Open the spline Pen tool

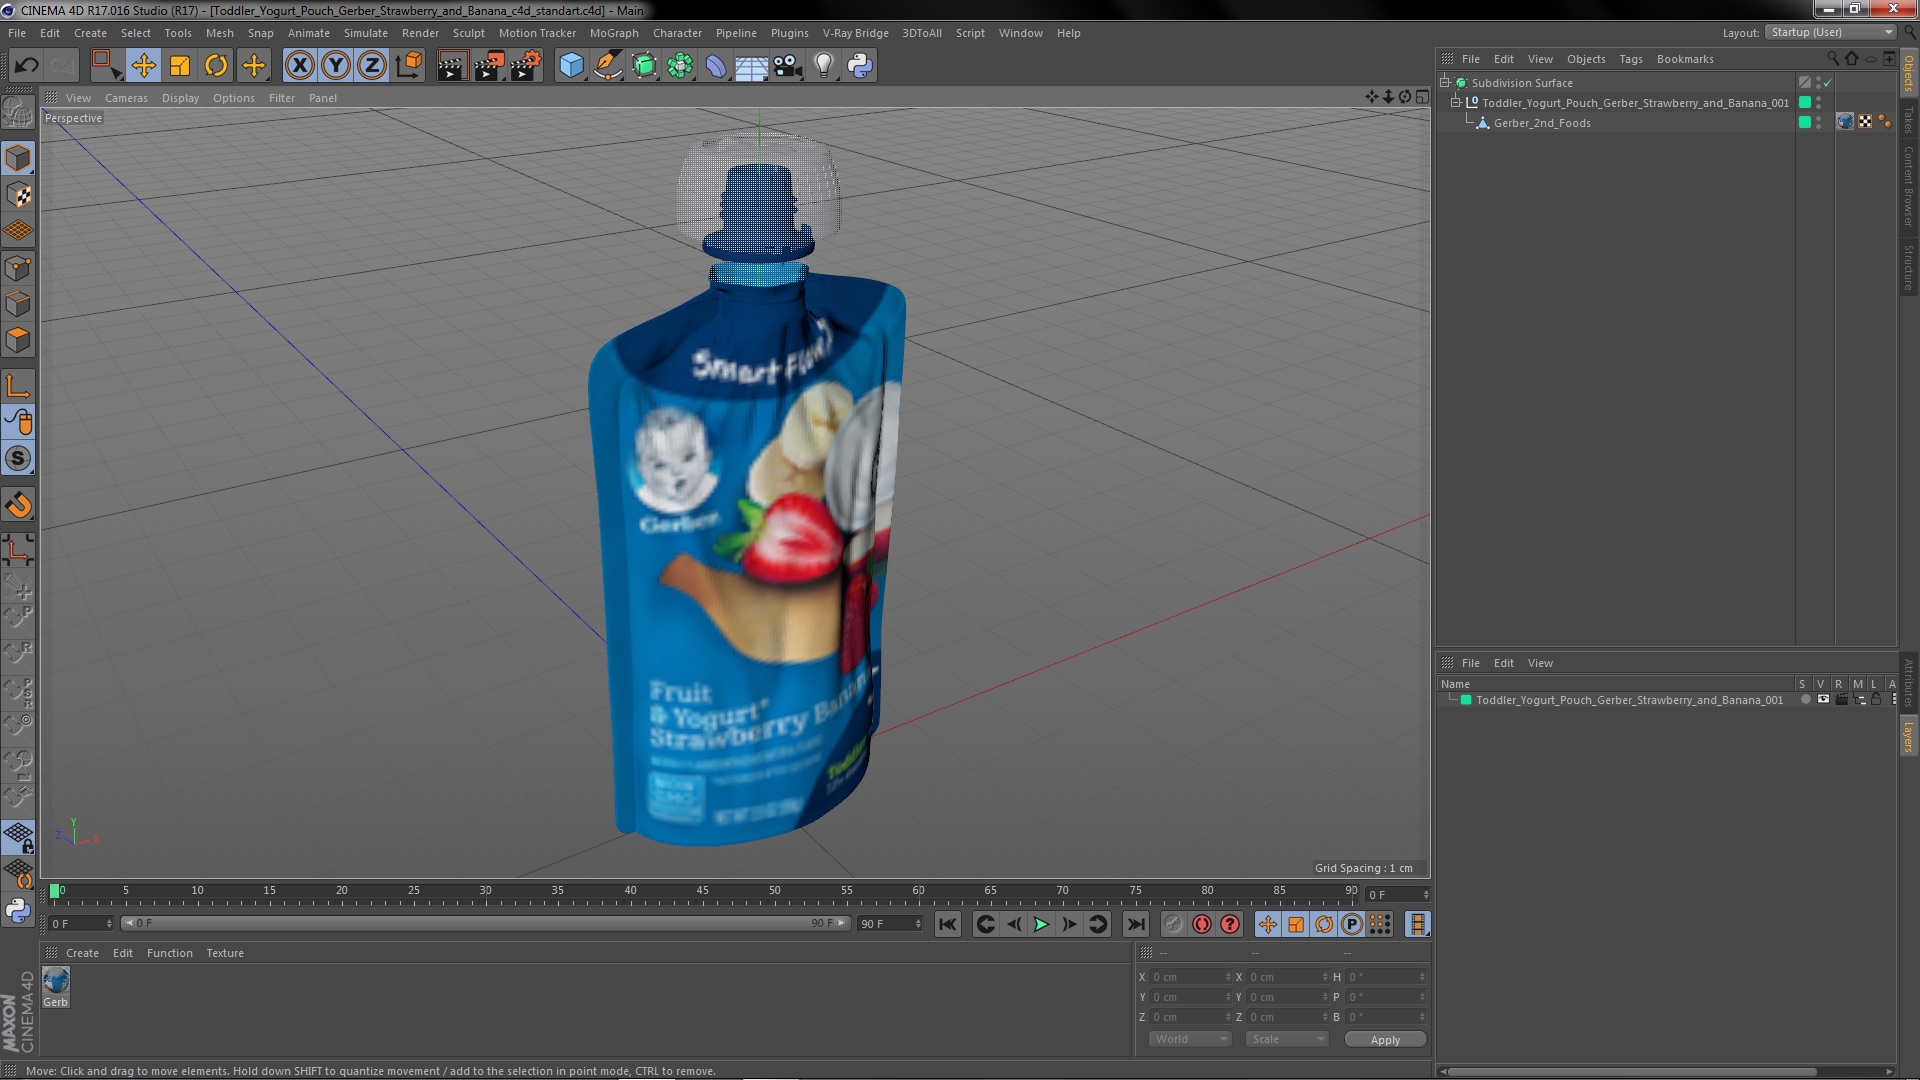click(x=607, y=66)
